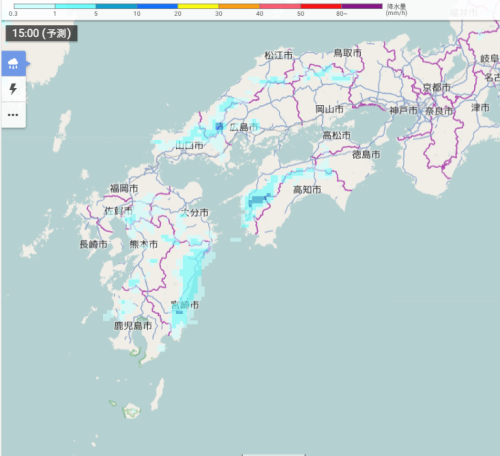The height and width of the screenshot is (456, 500).
Task: Click the 長崎市 city label
Action: [93, 244]
